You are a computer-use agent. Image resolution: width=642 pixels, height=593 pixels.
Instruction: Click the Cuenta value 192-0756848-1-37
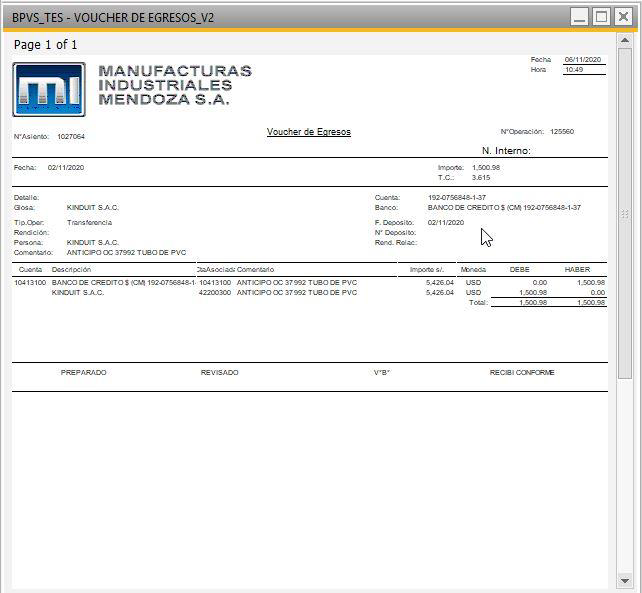457,197
